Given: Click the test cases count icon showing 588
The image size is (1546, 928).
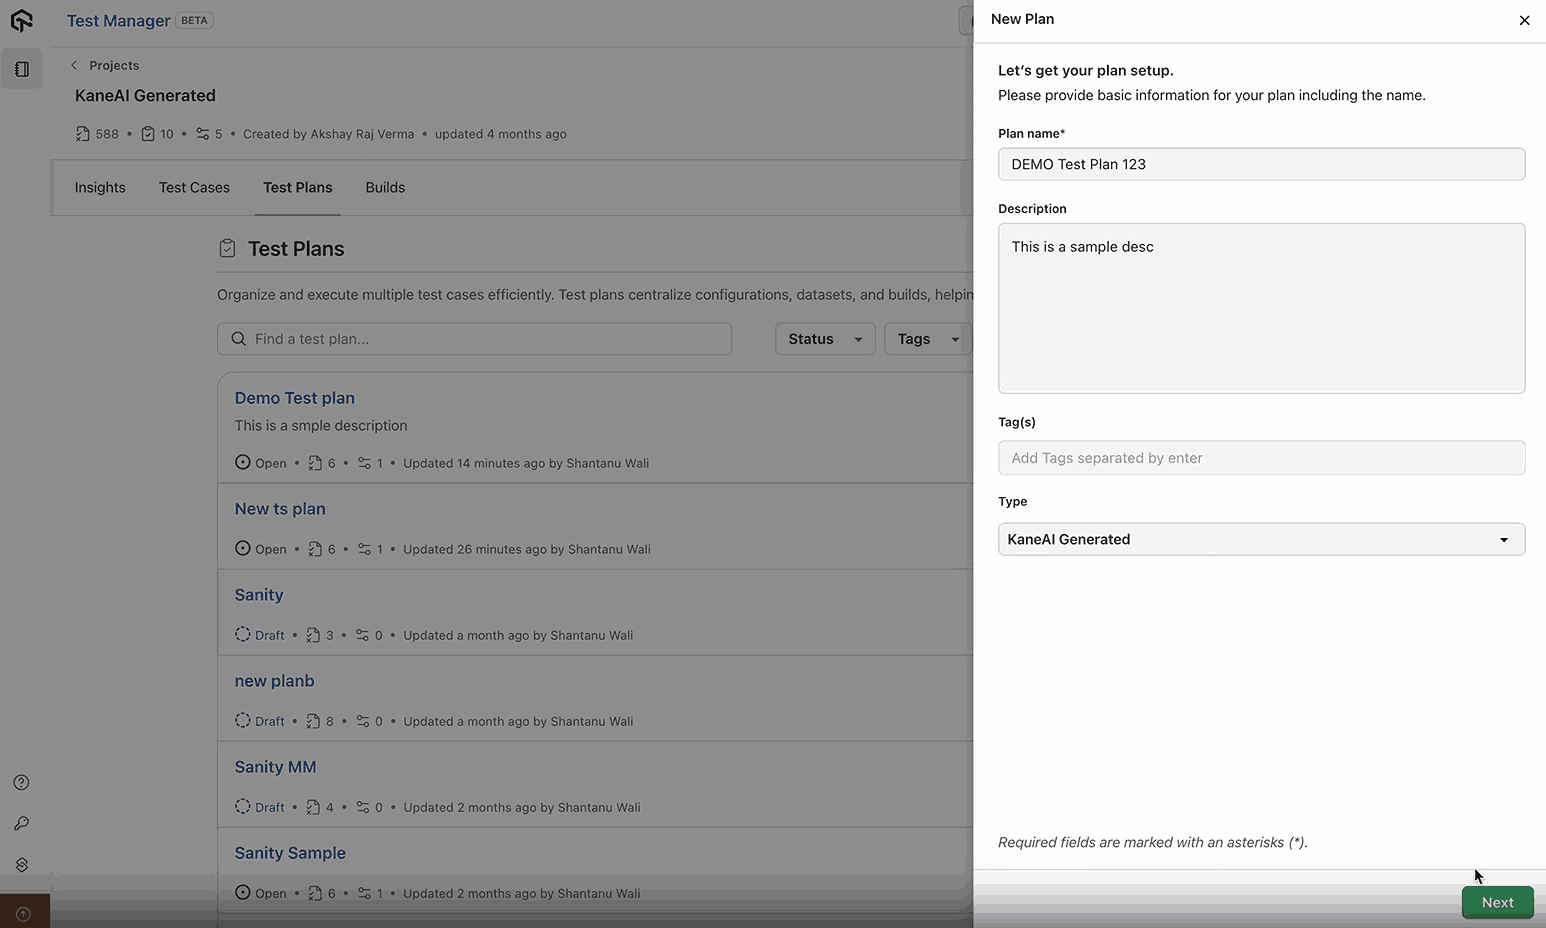Looking at the screenshot, I should (x=83, y=133).
